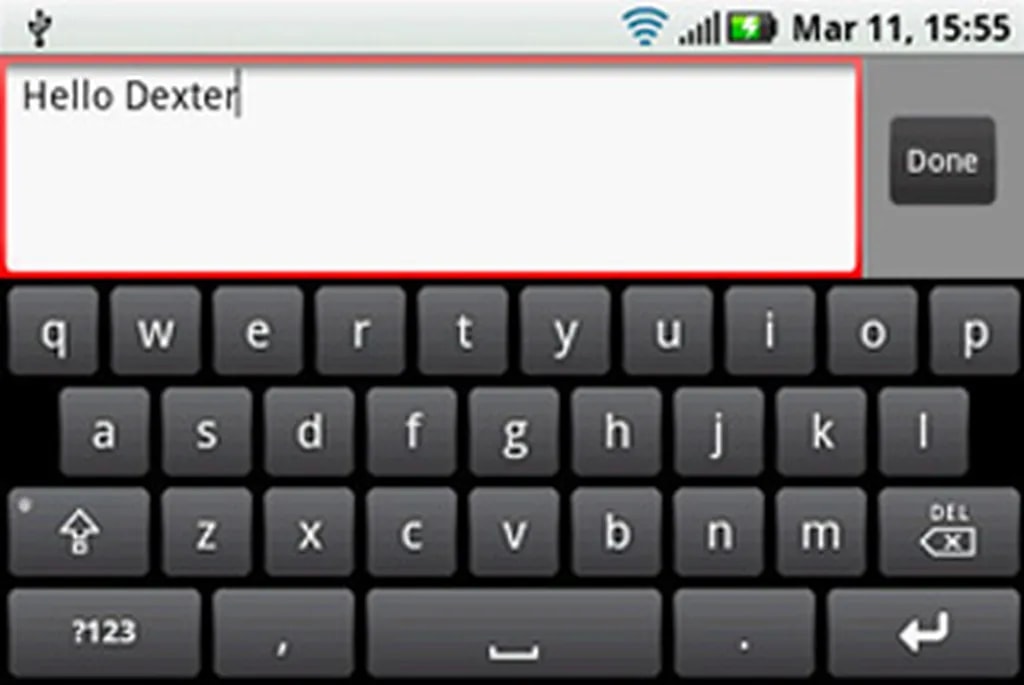Tap the comma key
The image size is (1024, 685).
tap(283, 632)
